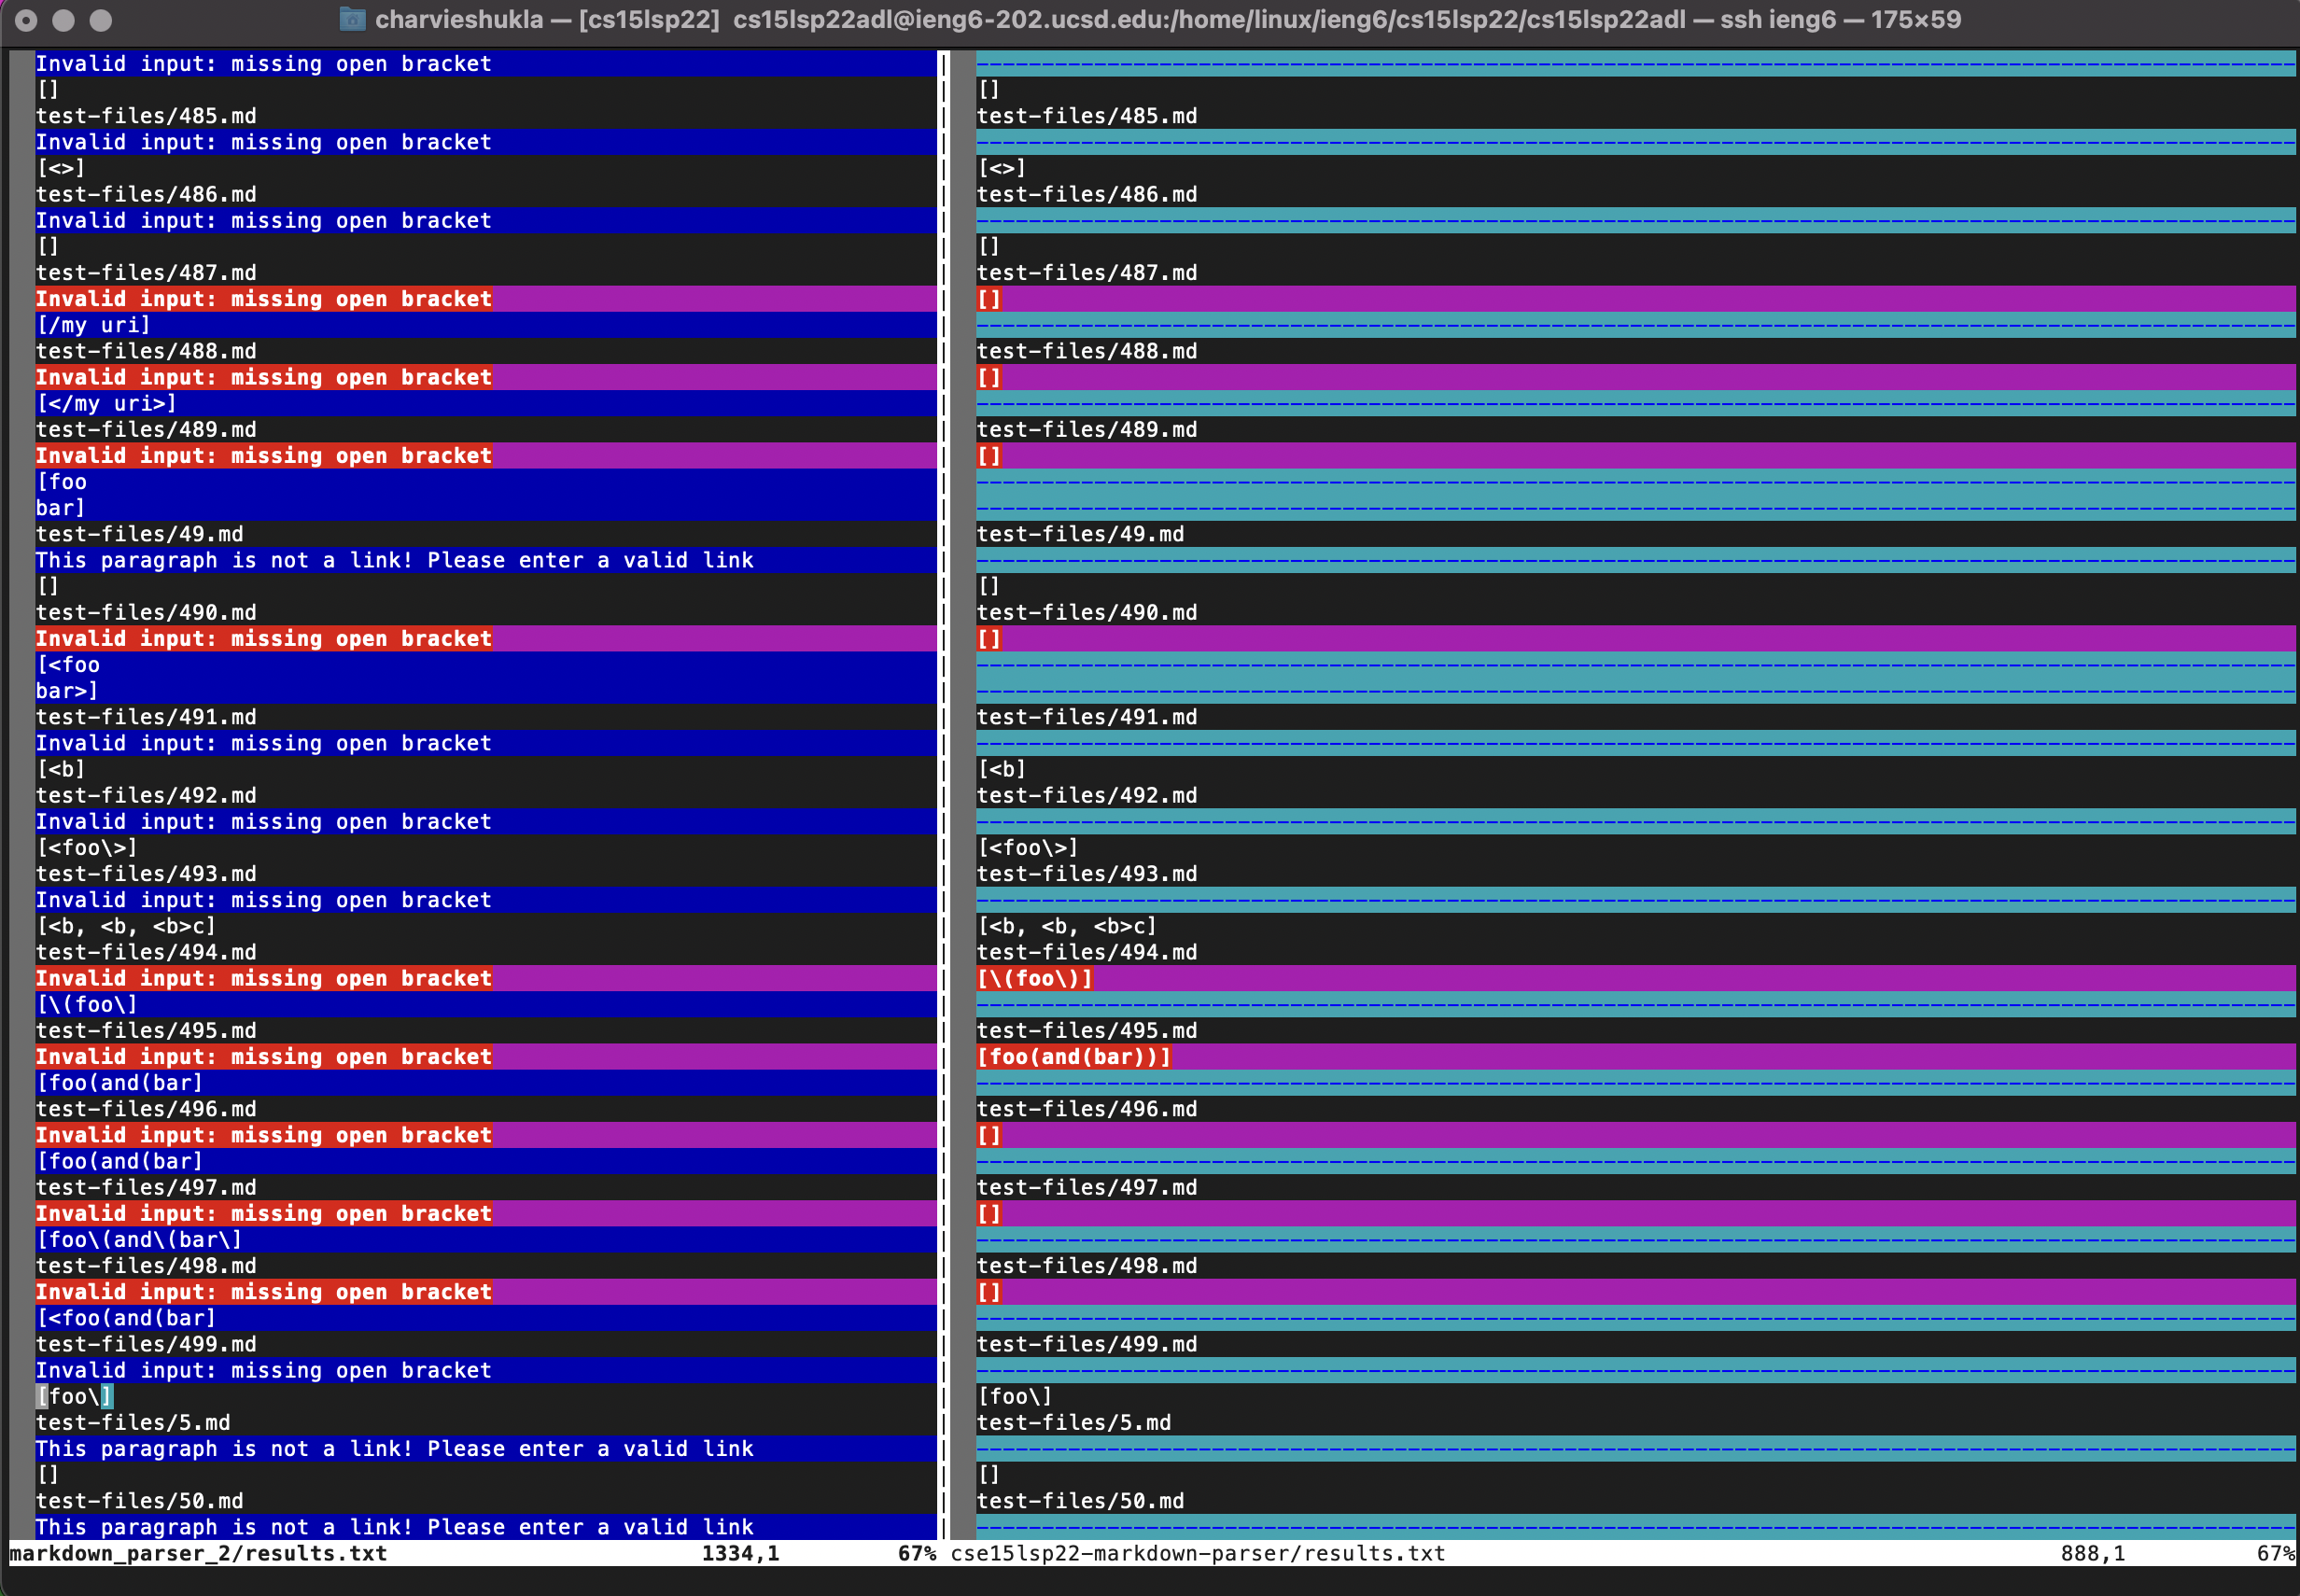Click the gray minimize window button
This screenshot has height=1596, width=2300.
[64, 19]
